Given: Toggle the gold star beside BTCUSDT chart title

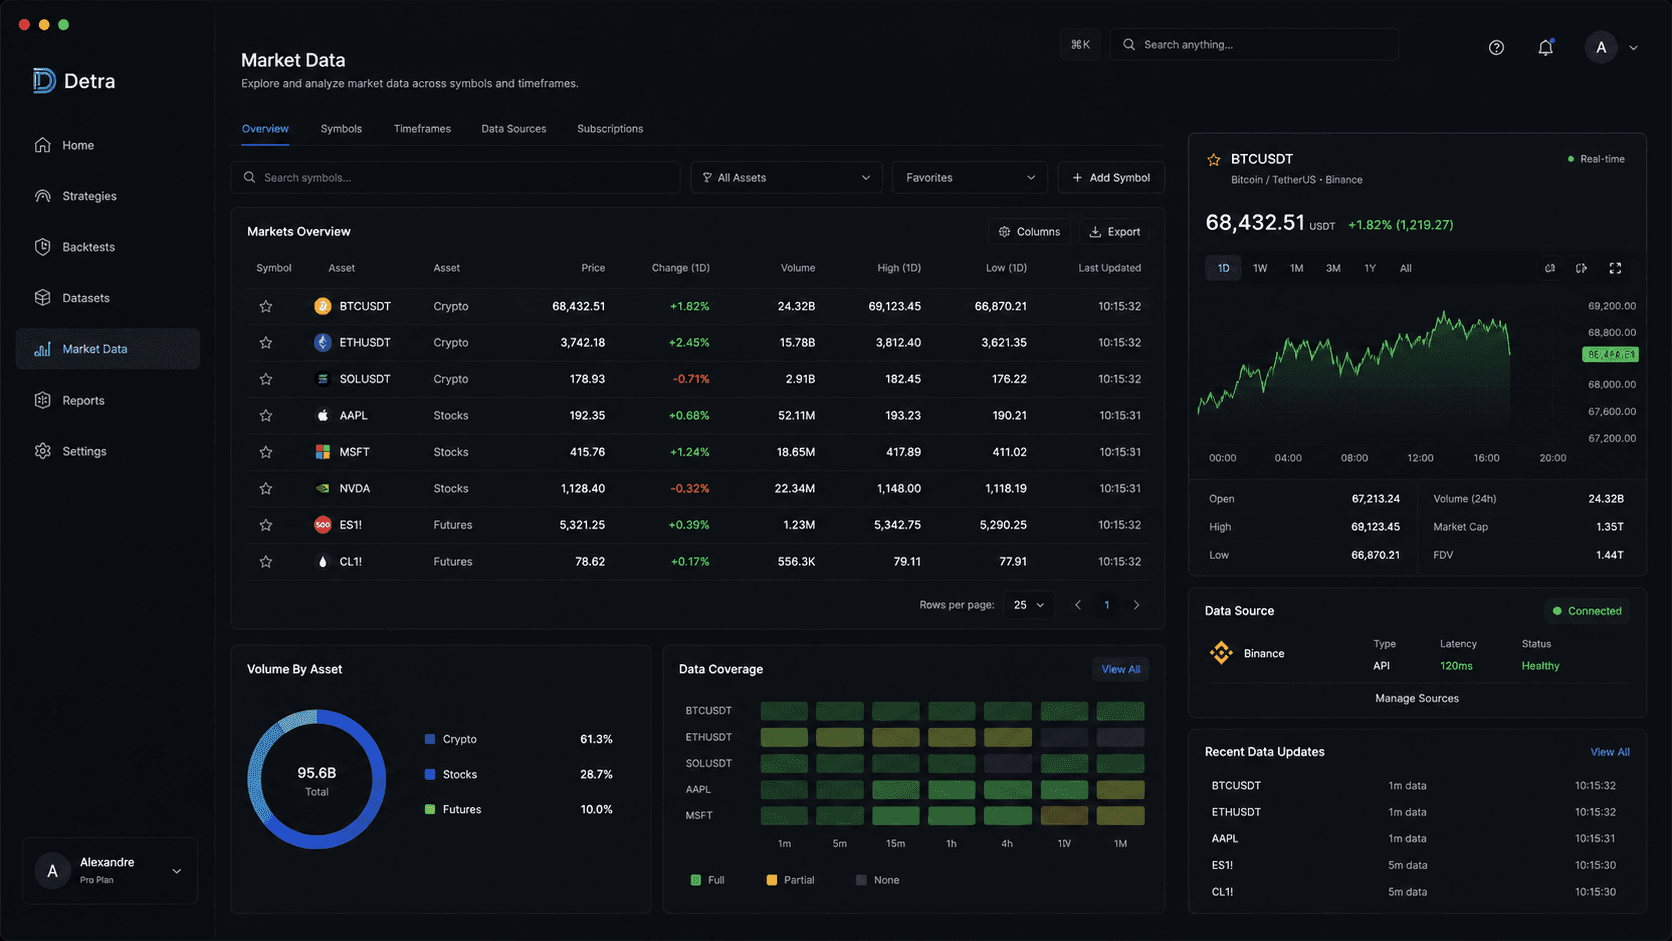Looking at the screenshot, I should [x=1214, y=159].
